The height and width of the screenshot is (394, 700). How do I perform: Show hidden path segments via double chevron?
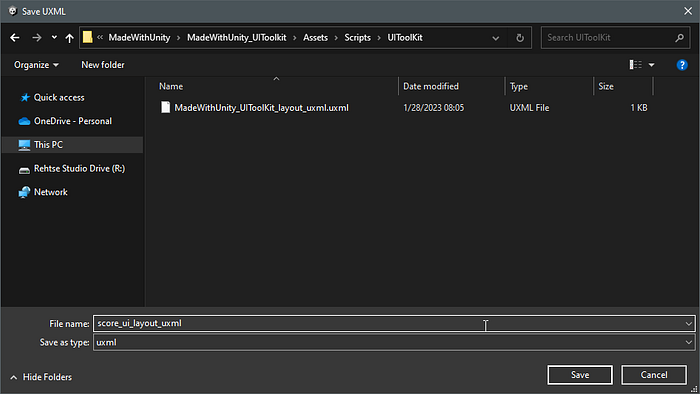[x=100, y=37]
